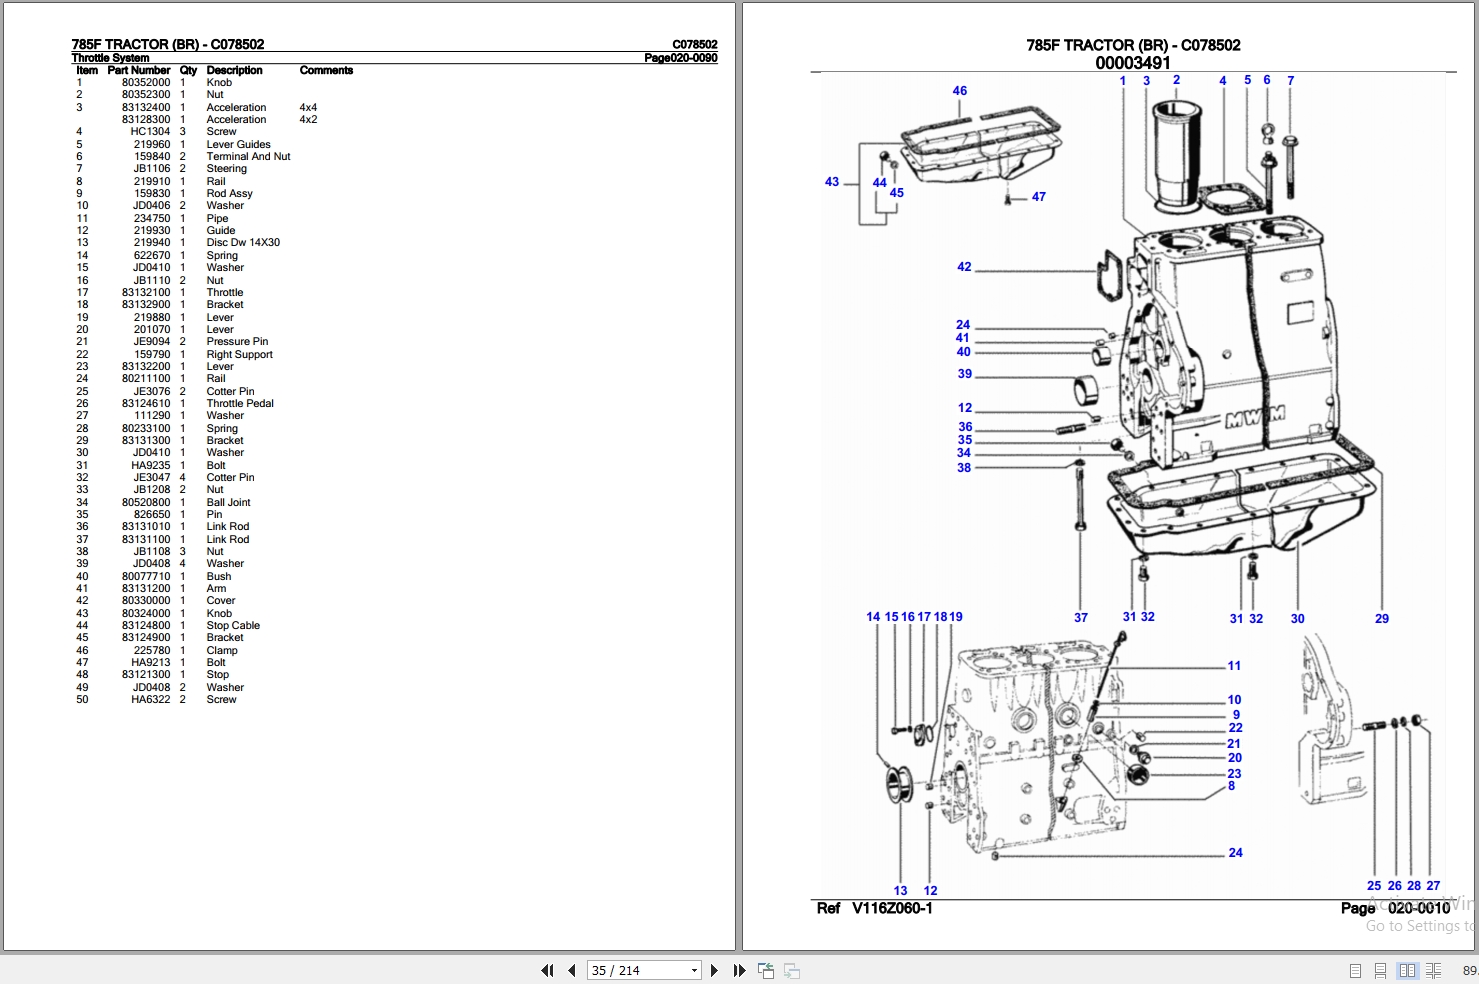Screen dimensions: 1479x984
Task: Click the '00003491' diagram number
Action: point(1133,63)
